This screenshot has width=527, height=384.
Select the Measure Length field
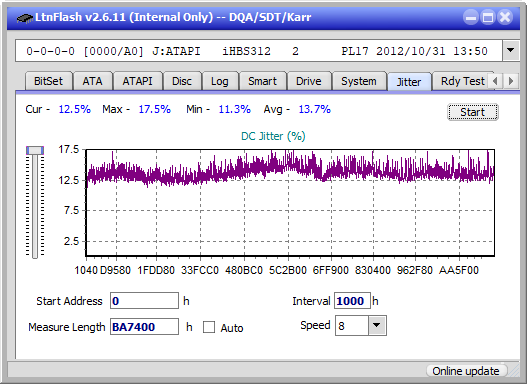144,327
